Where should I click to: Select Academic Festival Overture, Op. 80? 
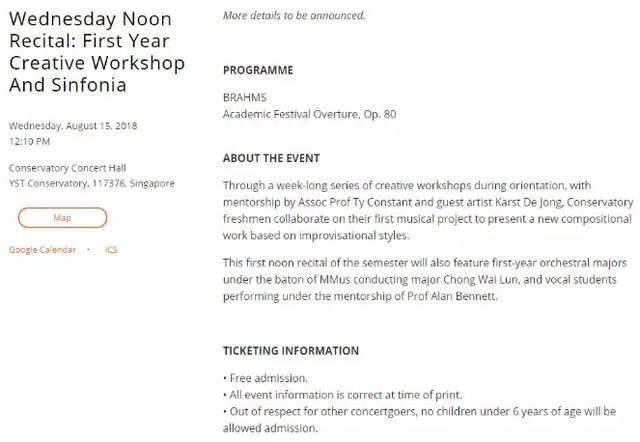tap(310, 114)
